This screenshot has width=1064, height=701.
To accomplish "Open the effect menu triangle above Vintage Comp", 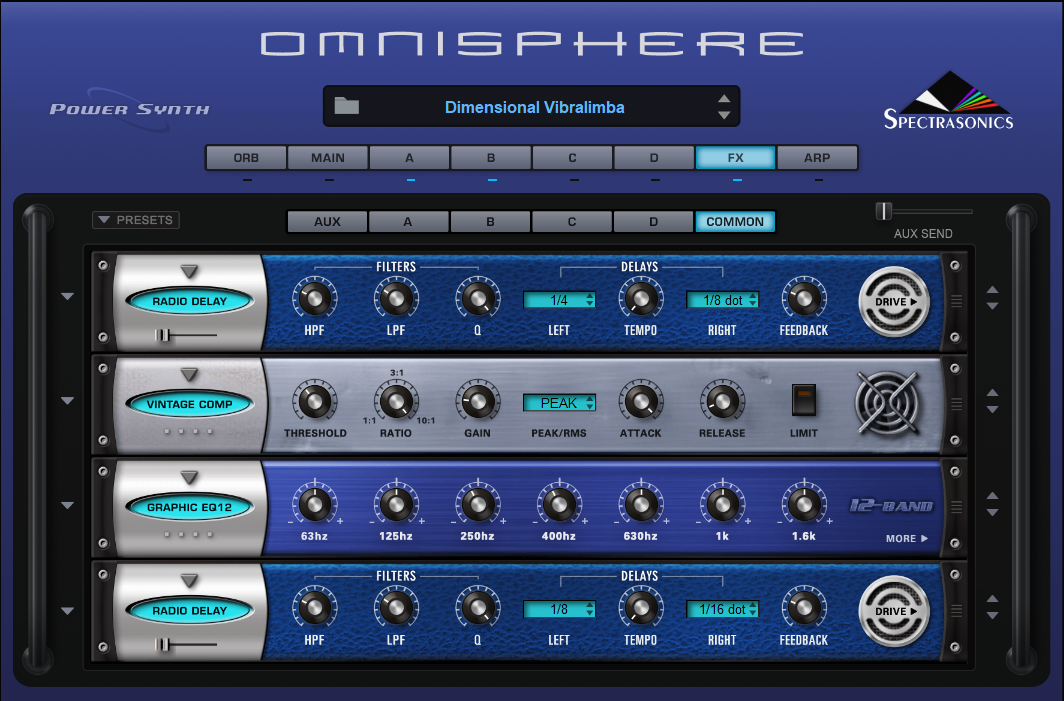I will pos(189,375).
